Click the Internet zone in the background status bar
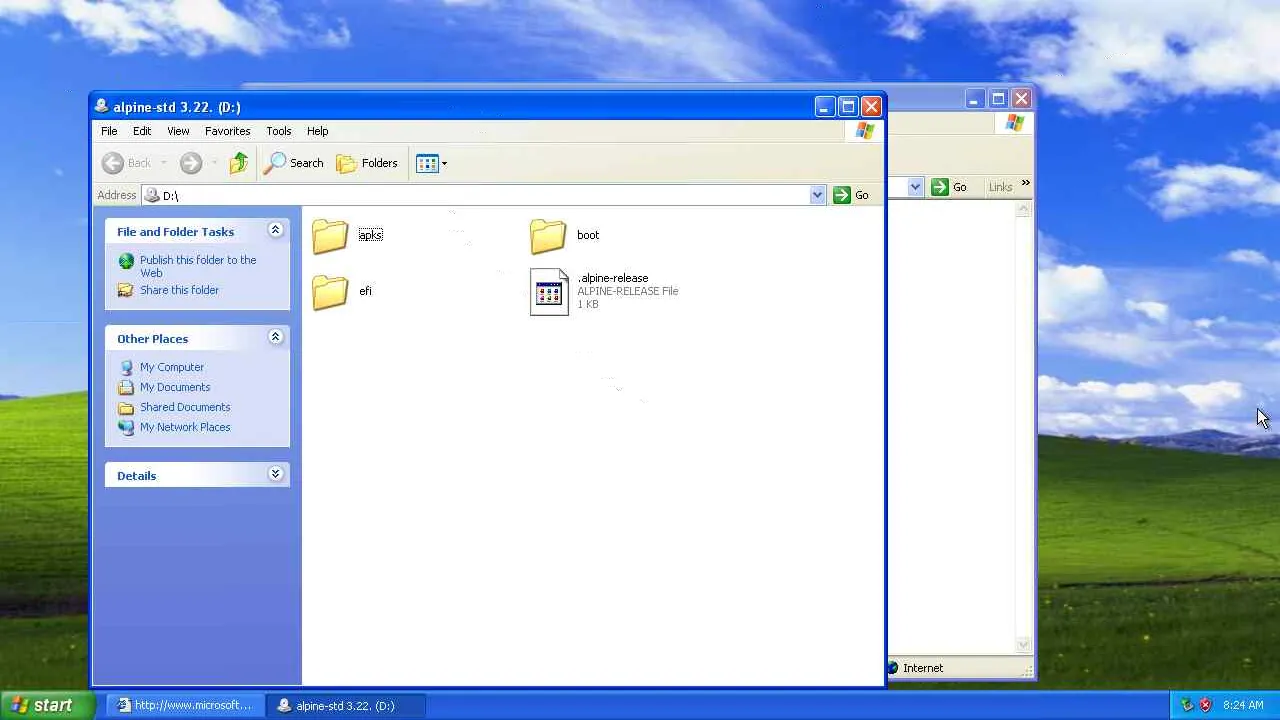The image size is (1280, 720). tap(913, 668)
